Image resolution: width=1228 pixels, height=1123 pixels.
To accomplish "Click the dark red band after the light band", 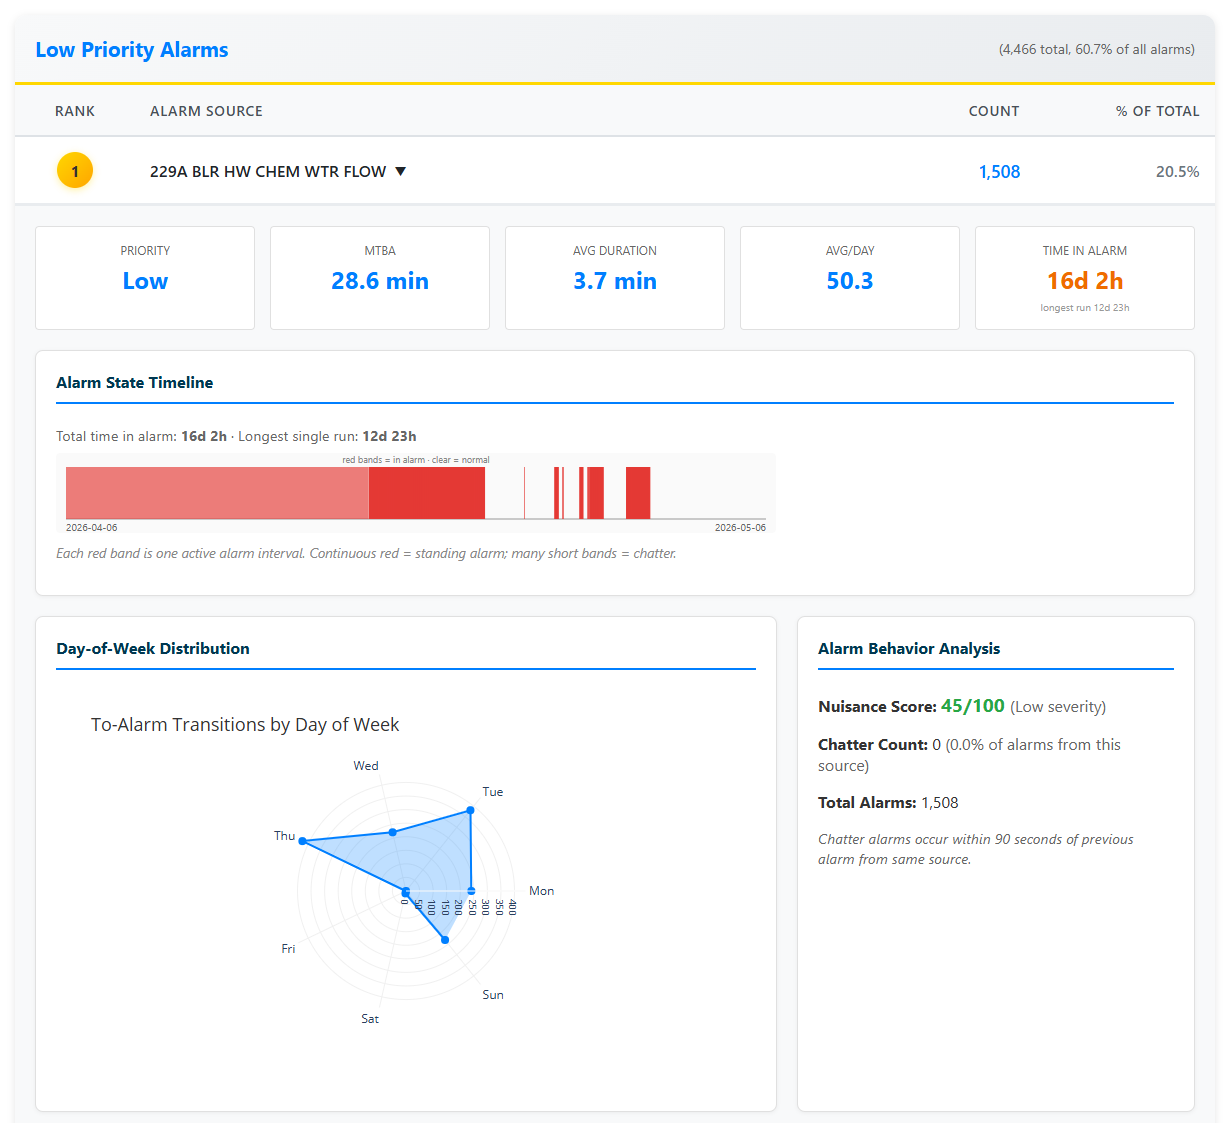I will (427, 493).
